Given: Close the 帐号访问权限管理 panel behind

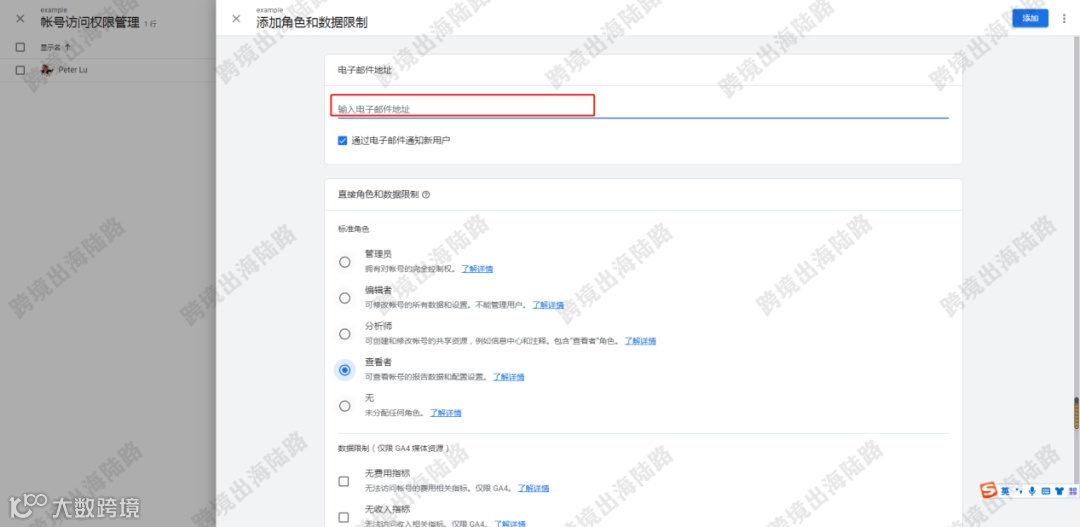Looking at the screenshot, I should pos(20,19).
